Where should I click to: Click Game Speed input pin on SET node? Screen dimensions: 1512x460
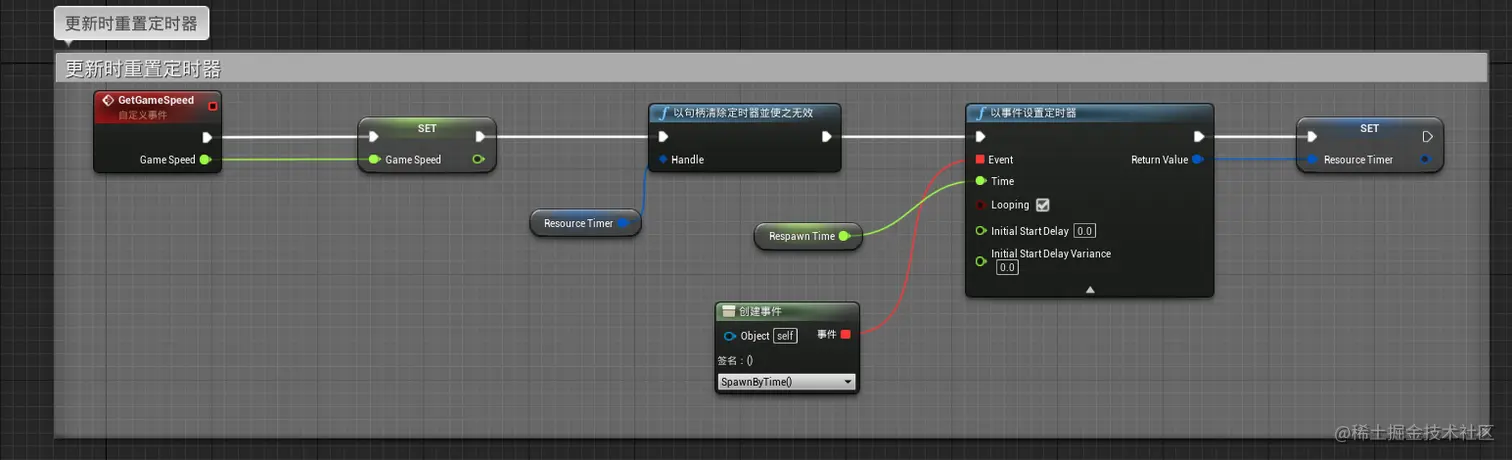tap(374, 159)
